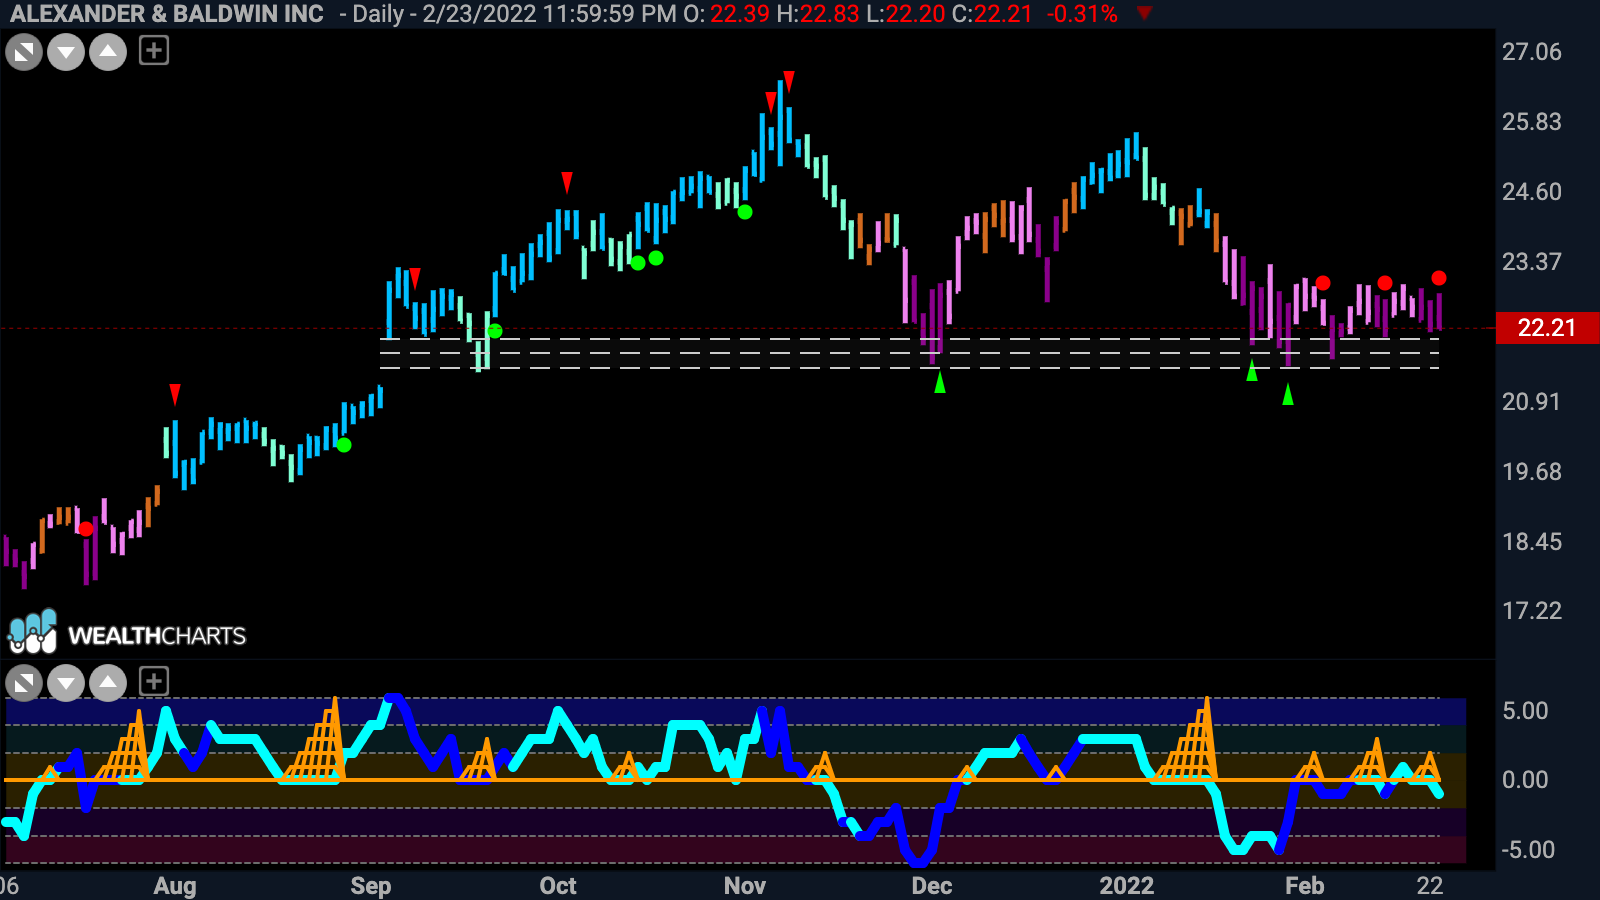Click the Dec label on time axis
Image resolution: width=1600 pixels, height=900 pixels.
pyautogui.click(x=932, y=886)
